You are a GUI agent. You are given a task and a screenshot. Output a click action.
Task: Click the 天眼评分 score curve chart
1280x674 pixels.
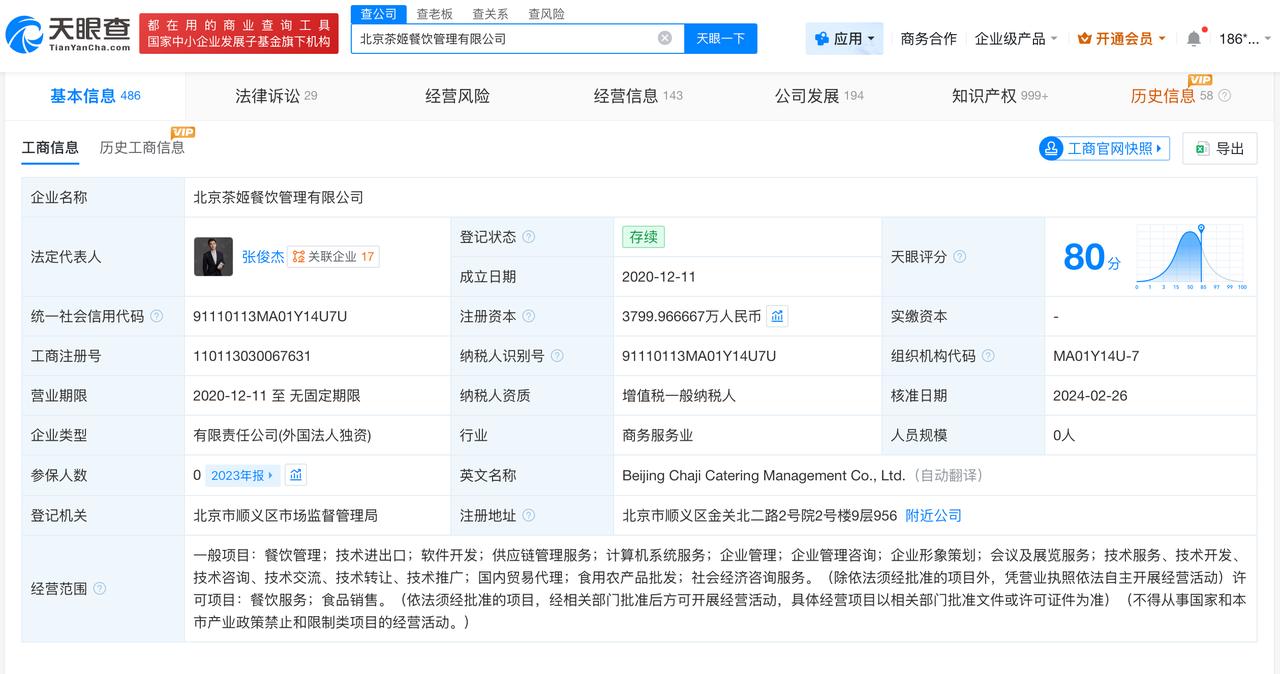(x=1190, y=256)
